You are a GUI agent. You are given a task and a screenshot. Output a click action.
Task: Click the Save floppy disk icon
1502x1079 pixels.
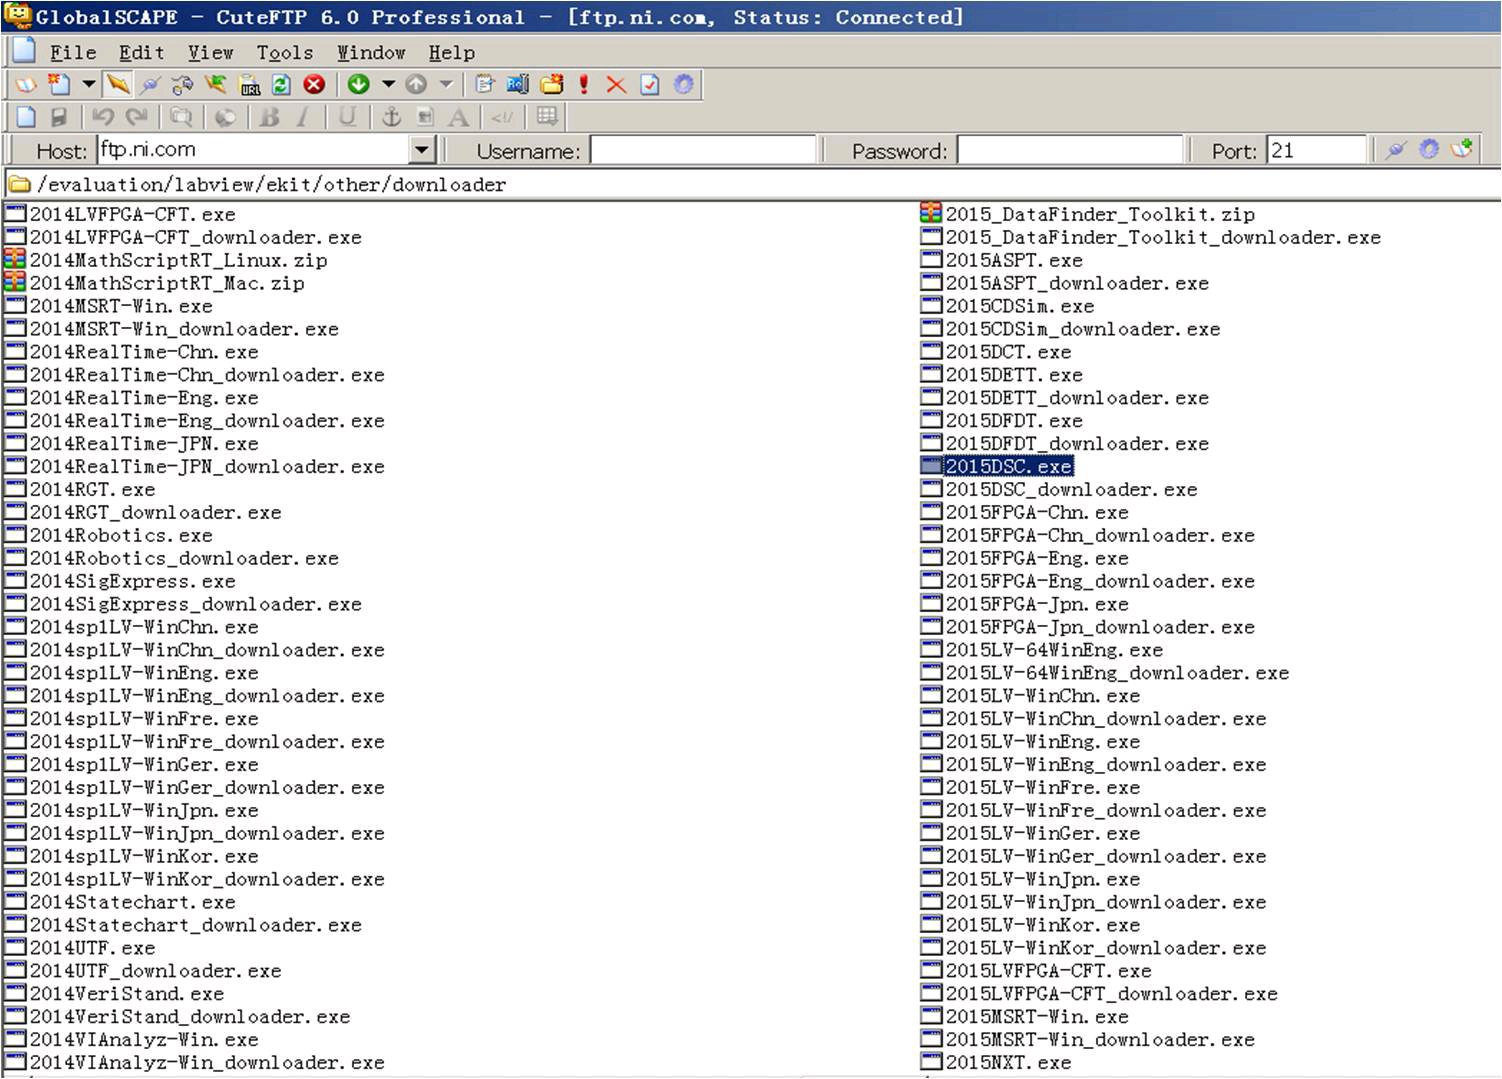59,117
